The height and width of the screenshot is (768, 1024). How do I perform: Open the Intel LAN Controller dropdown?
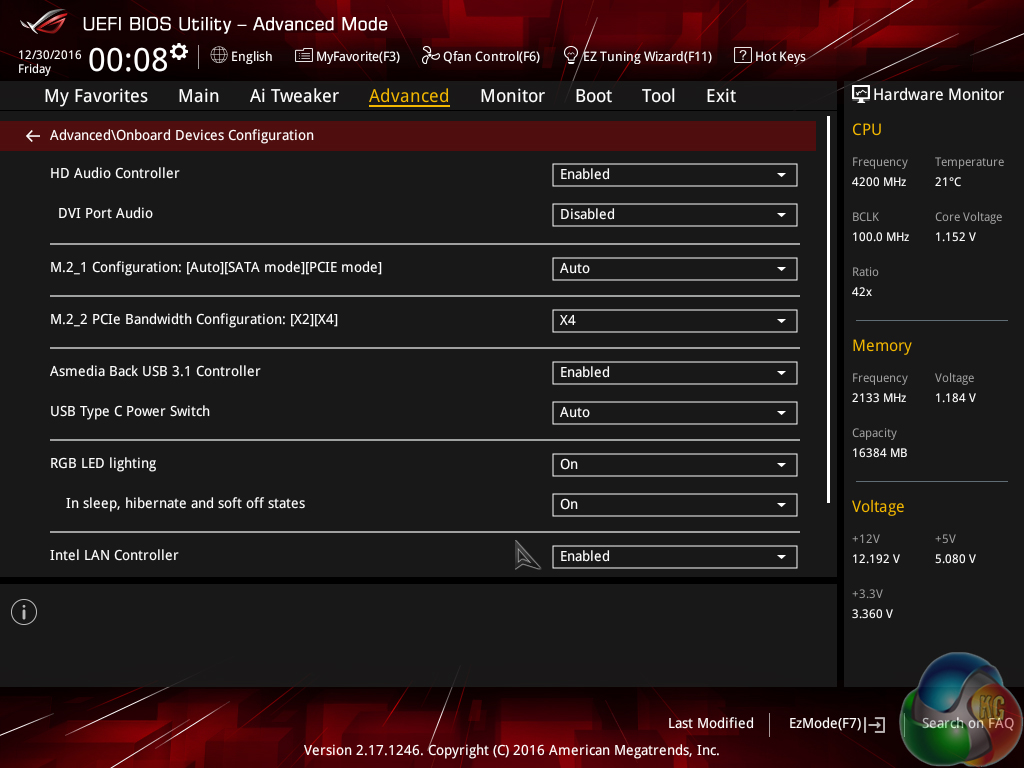coord(675,556)
